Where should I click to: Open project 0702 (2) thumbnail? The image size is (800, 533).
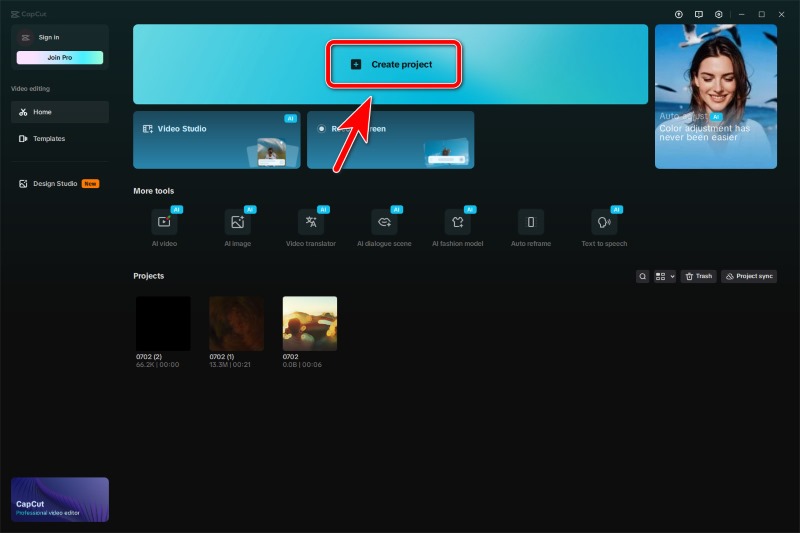(163, 323)
